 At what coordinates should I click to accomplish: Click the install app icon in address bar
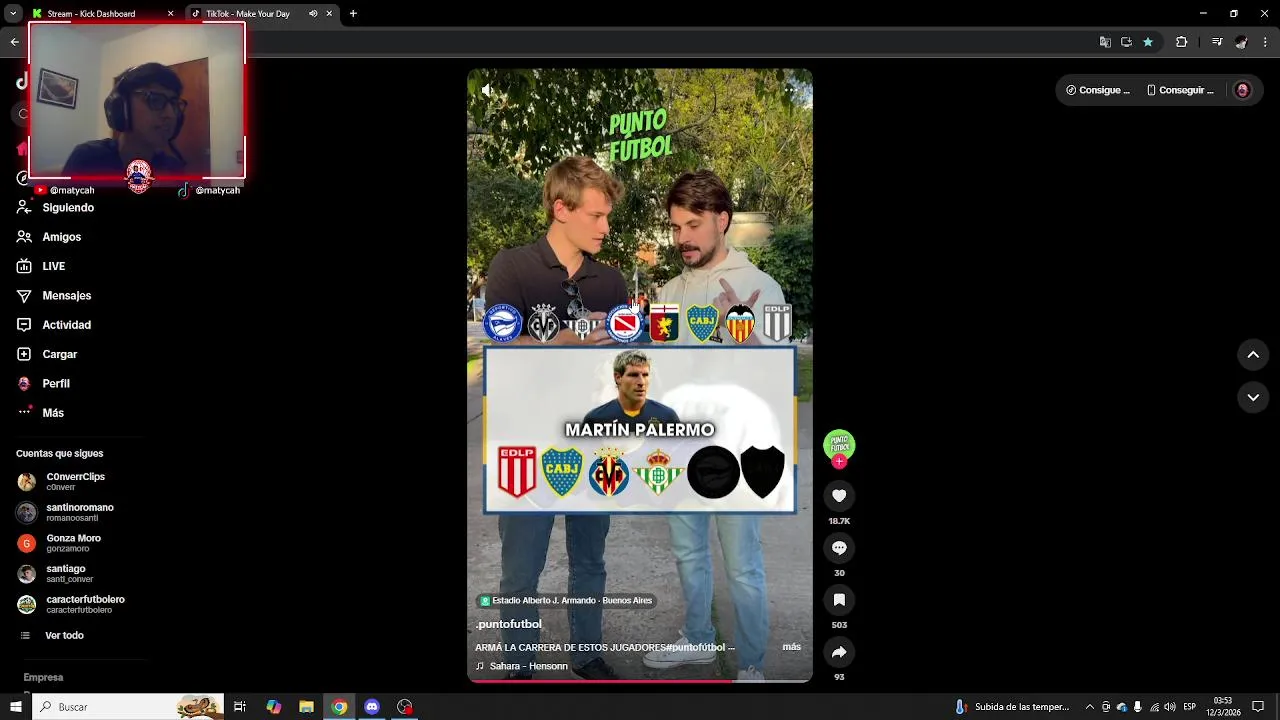pyautogui.click(x=1126, y=42)
